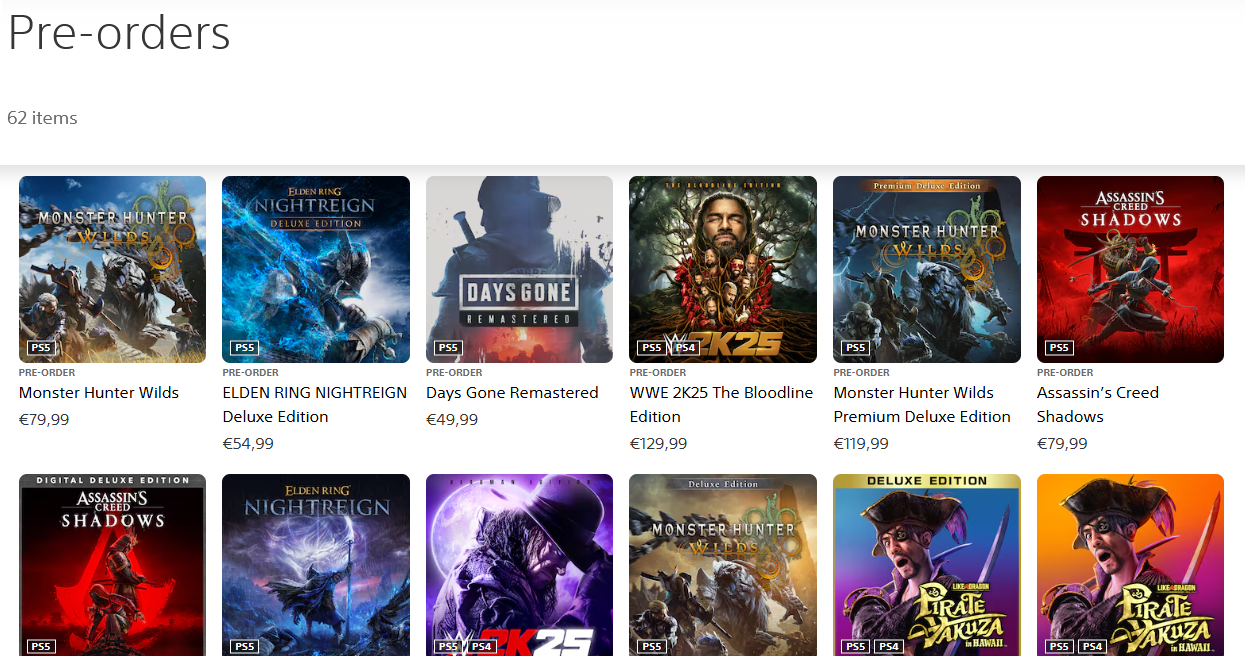Click the PS5 badge on Days Gone Remastered

click(x=448, y=348)
